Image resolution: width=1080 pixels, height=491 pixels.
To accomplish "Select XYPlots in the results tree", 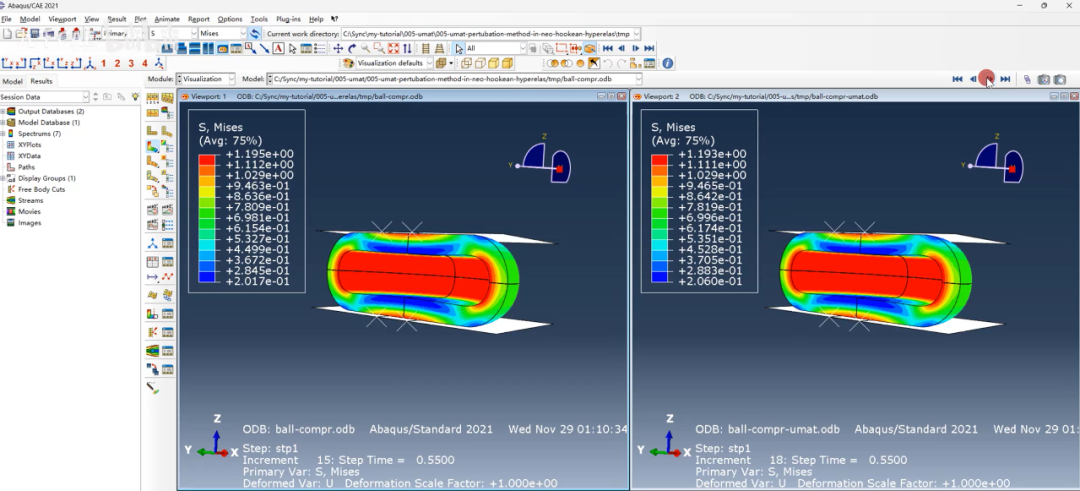I will 30,144.
